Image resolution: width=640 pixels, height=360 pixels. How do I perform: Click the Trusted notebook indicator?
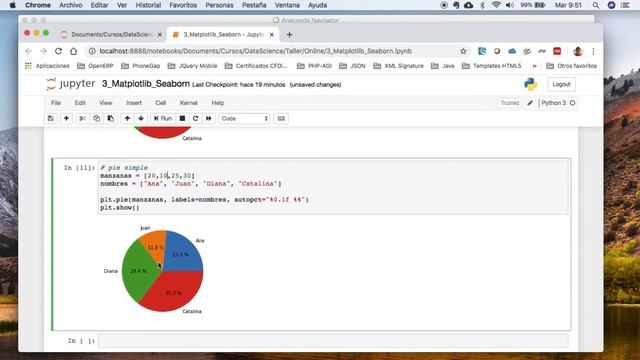coord(510,103)
